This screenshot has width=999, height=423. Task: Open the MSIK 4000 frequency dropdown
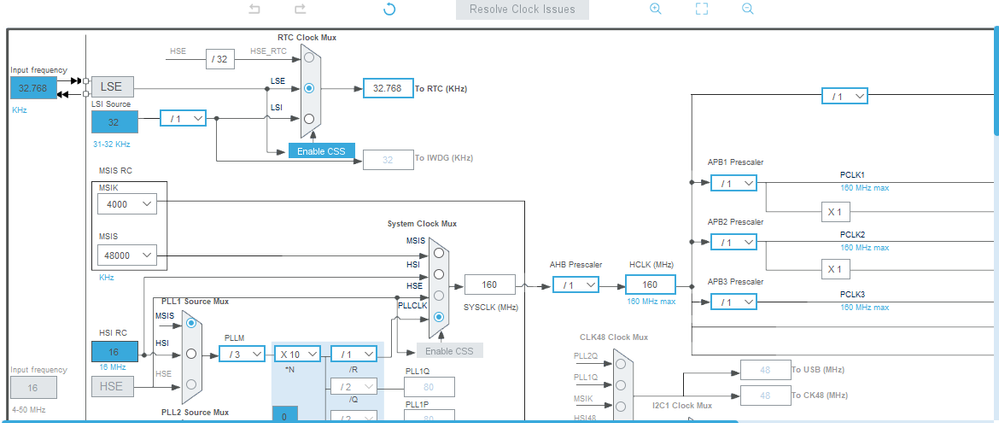(x=127, y=204)
